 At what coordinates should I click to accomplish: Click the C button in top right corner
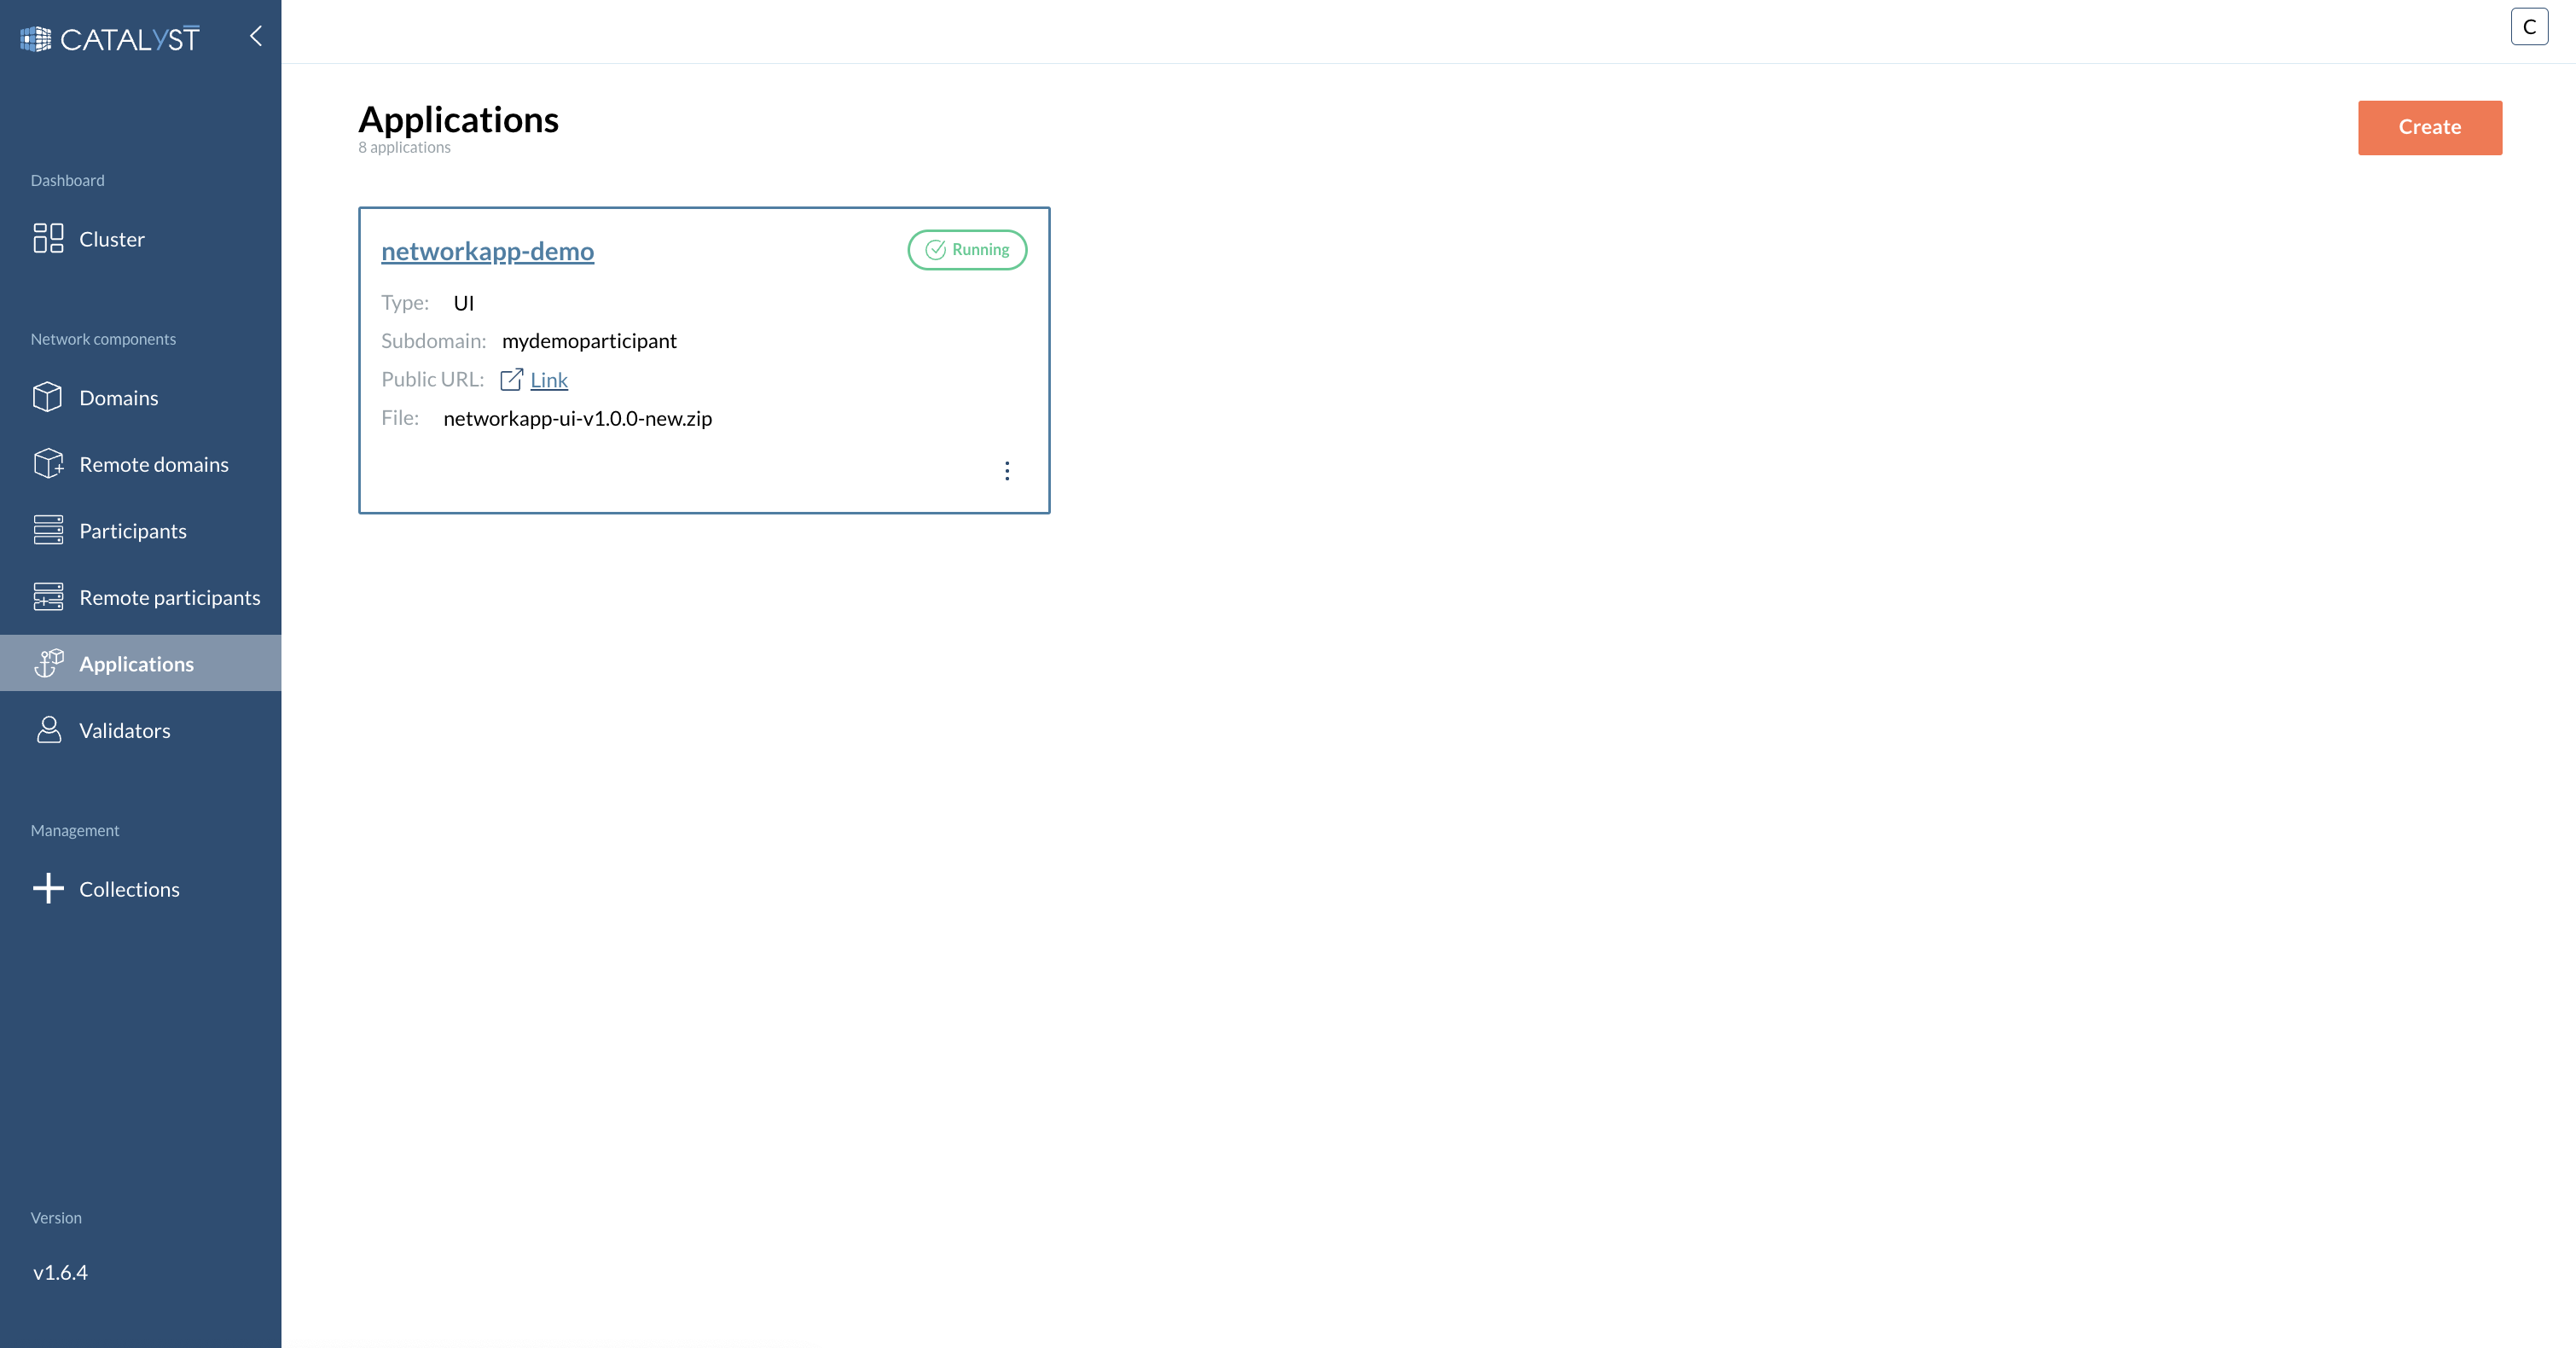pyautogui.click(x=2529, y=27)
